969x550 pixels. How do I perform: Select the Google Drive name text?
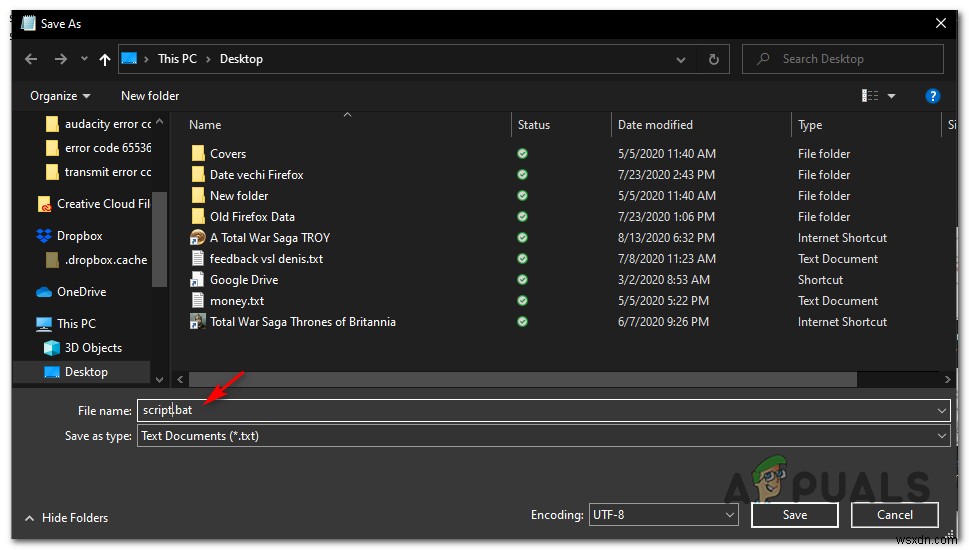(x=244, y=280)
